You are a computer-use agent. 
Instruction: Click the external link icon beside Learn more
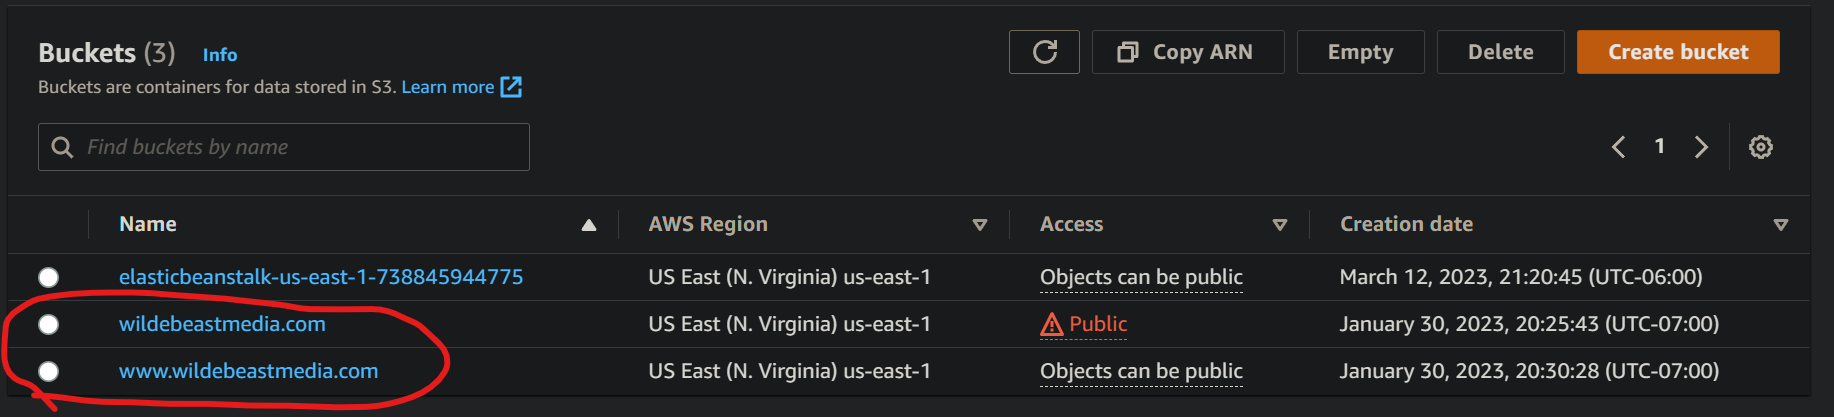(511, 87)
